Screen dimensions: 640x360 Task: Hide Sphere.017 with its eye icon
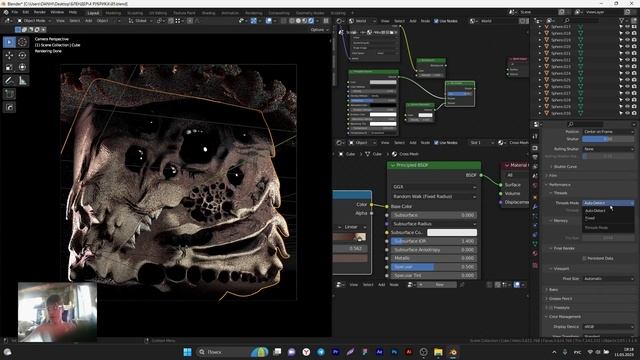tap(627, 27)
